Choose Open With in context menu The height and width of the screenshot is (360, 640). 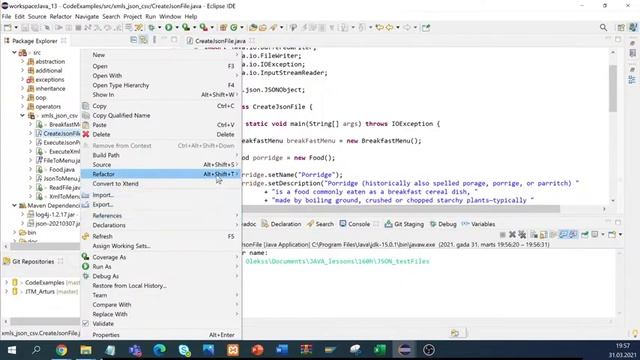click(x=160, y=76)
